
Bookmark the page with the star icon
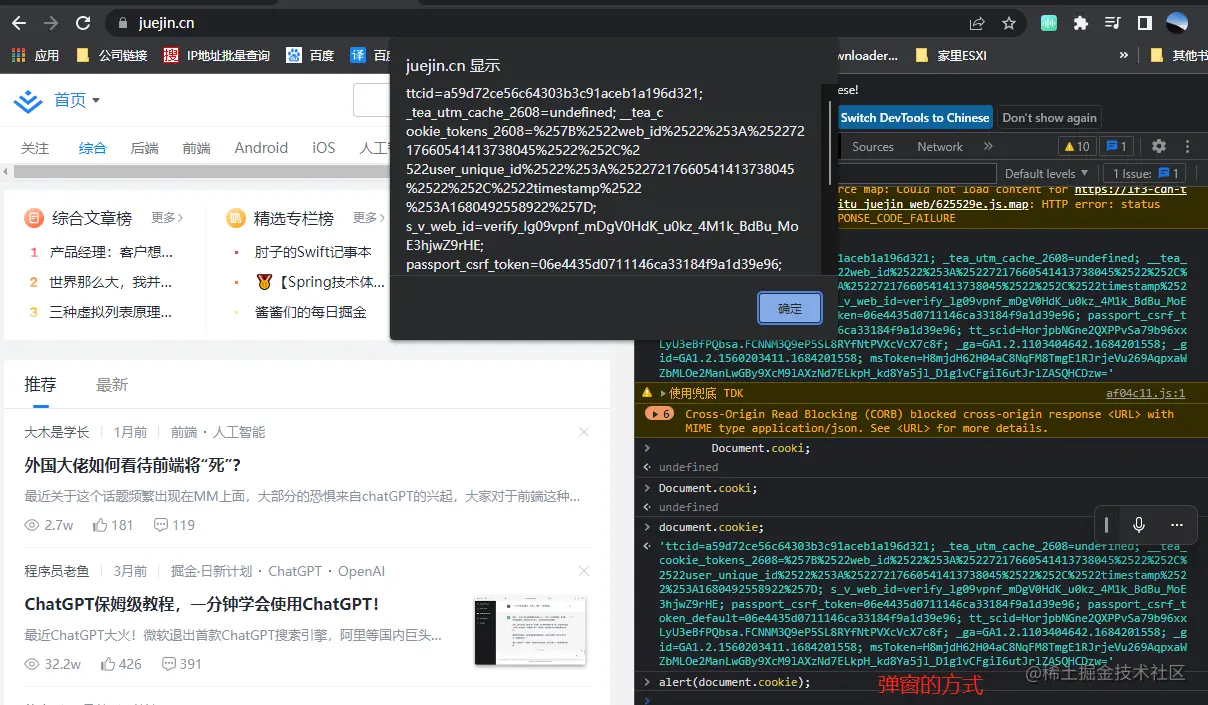(1008, 22)
